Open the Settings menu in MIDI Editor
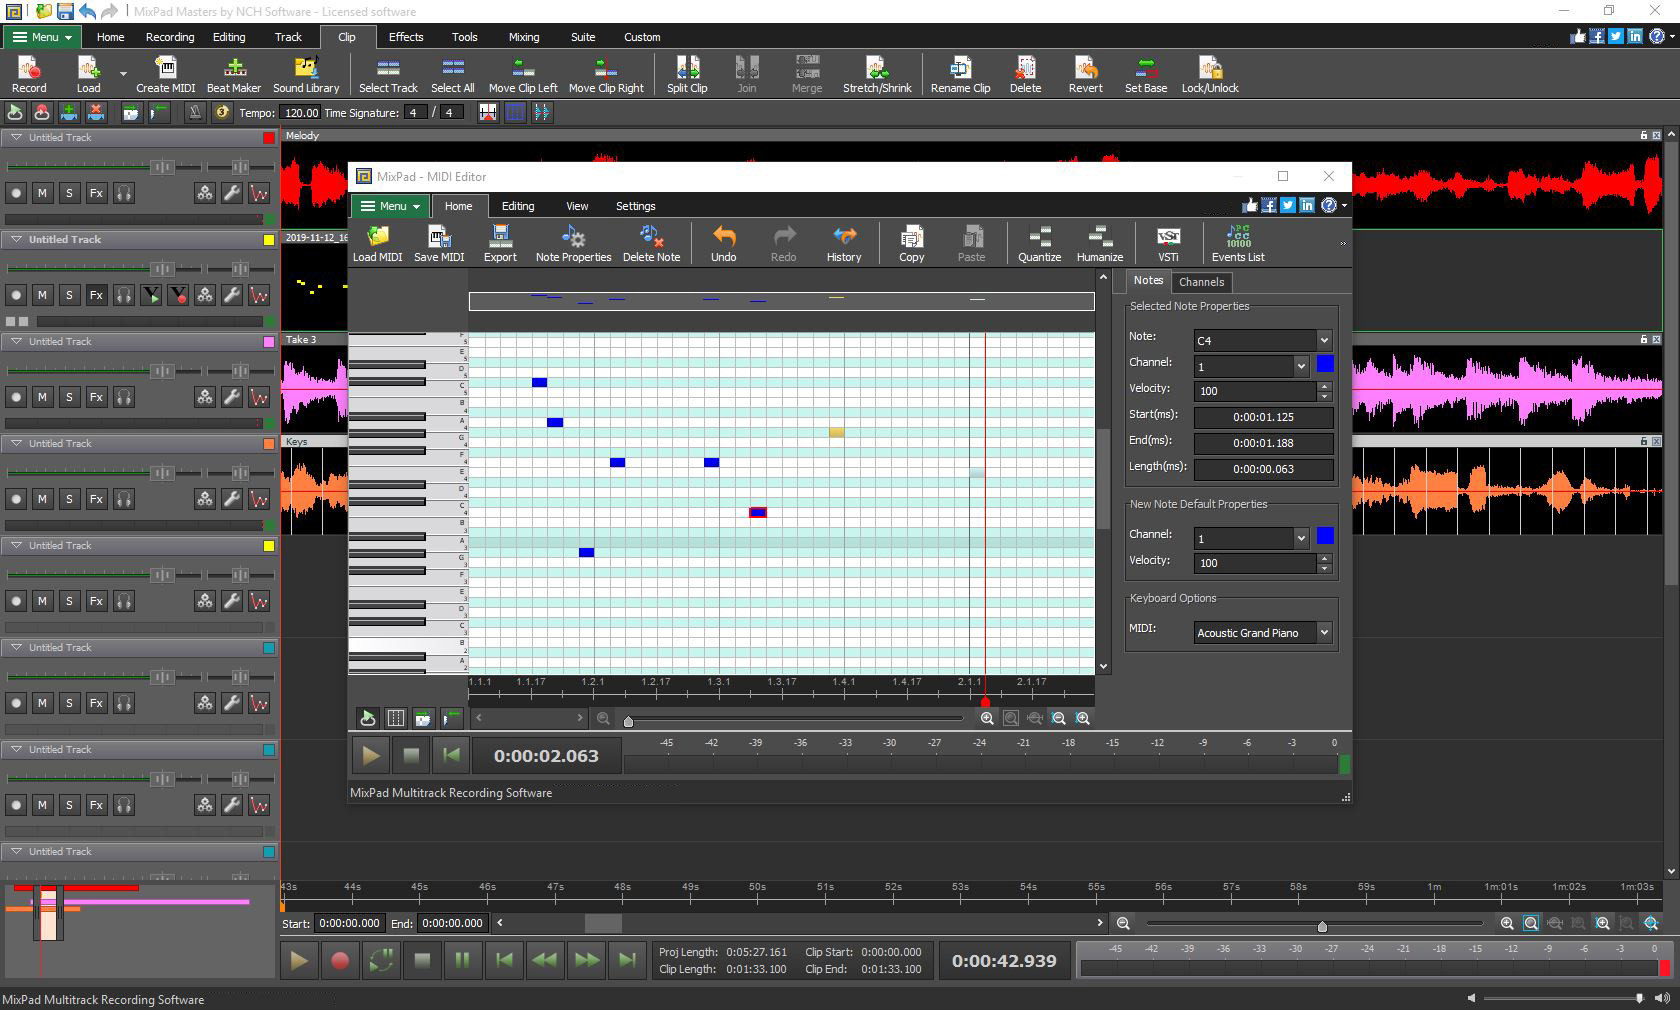 [x=635, y=206]
